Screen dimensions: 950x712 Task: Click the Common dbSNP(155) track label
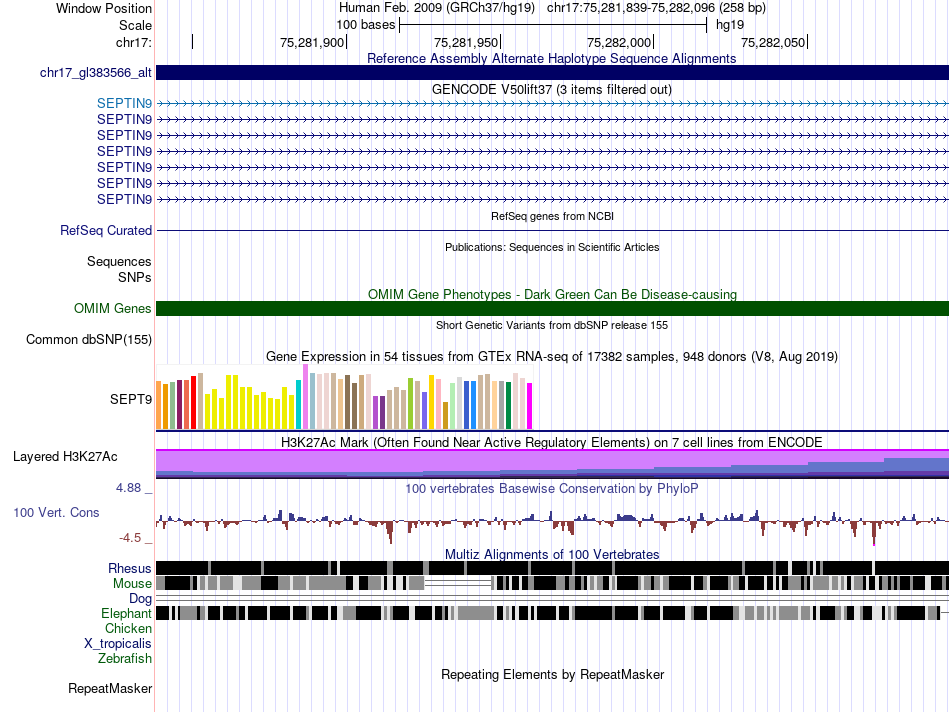point(89,339)
